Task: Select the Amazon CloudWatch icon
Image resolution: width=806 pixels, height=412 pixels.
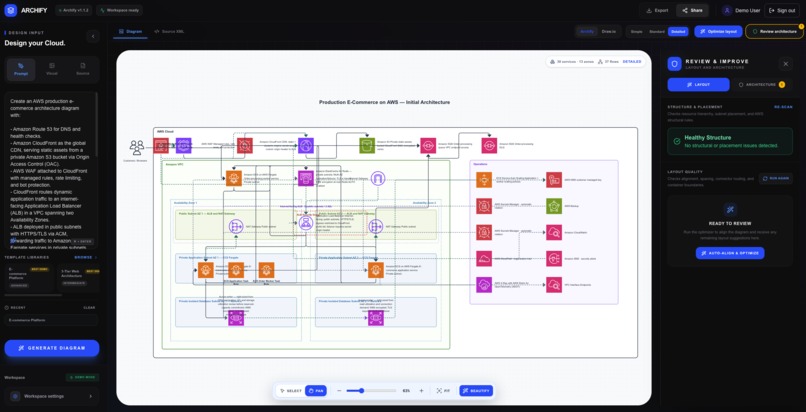Action: (x=554, y=232)
